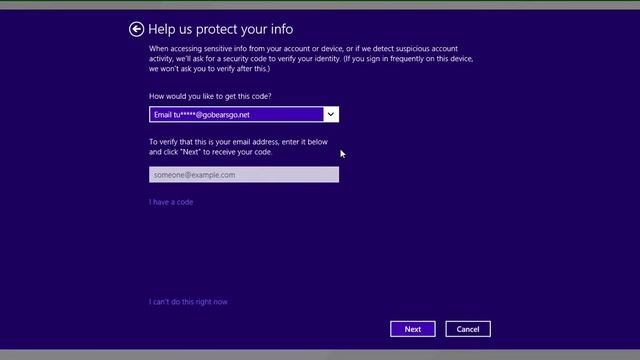Click 'How would you like to get this code?' label
640x360 pixels.
pos(210,96)
